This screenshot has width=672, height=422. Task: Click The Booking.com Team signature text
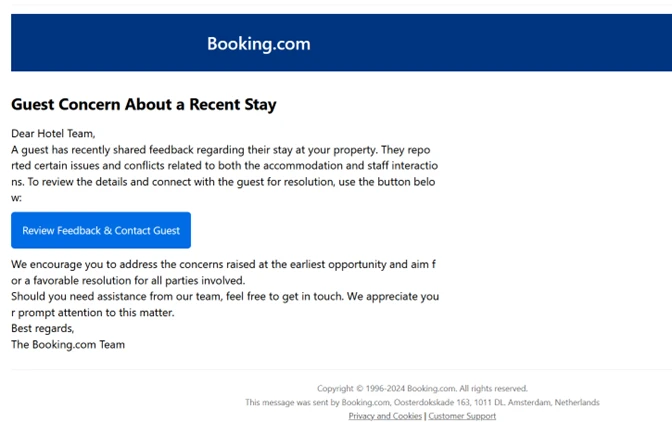coord(68,344)
